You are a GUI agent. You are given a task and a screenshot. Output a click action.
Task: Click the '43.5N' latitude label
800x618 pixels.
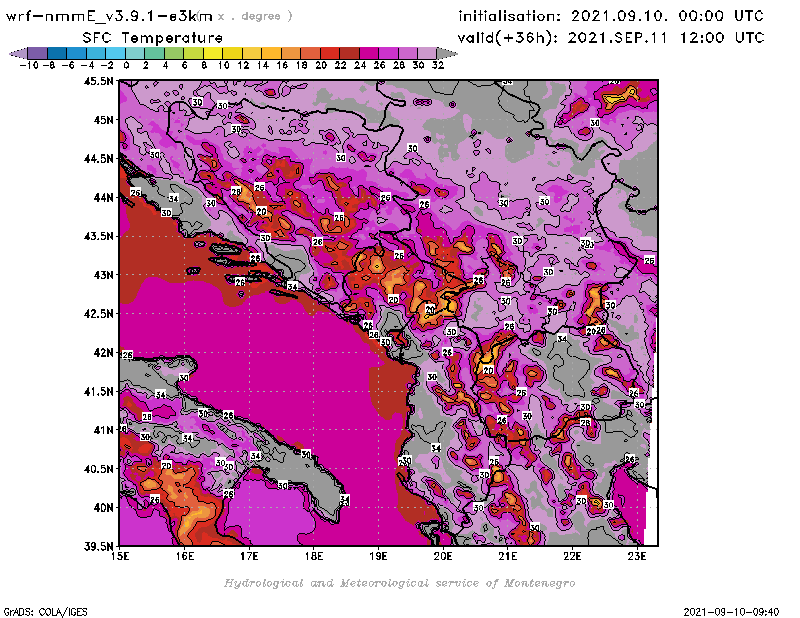(98, 236)
